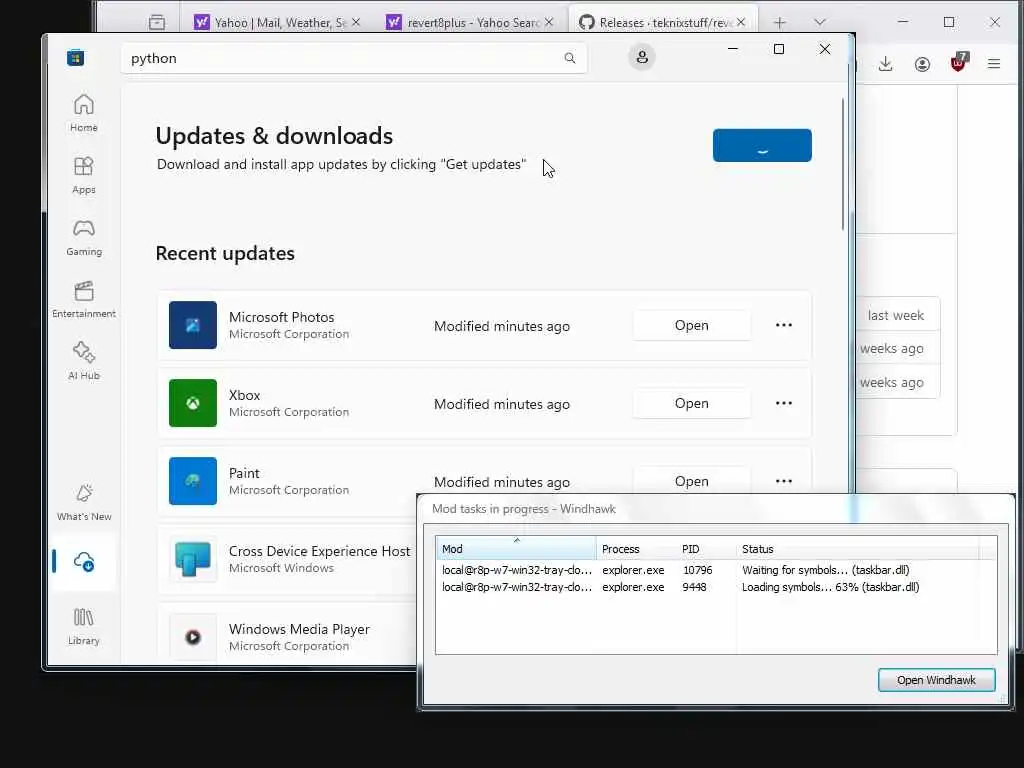Click the Windows Media Player icon

(193, 637)
